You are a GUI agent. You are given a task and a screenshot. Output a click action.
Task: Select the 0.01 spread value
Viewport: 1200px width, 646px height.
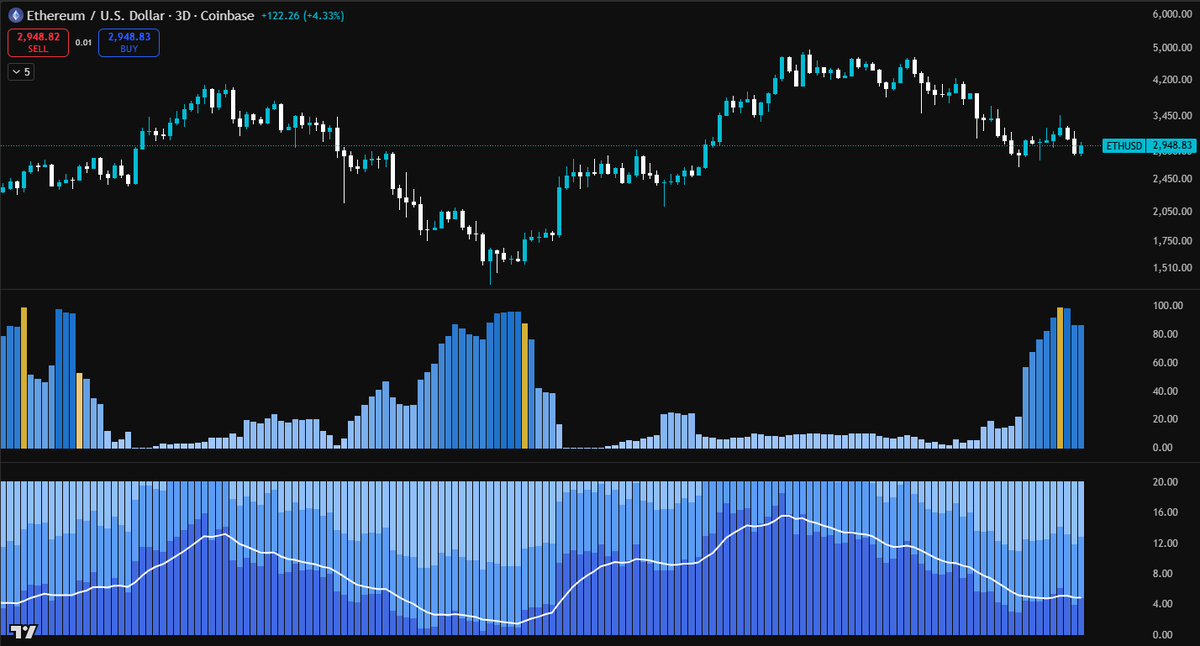(84, 42)
